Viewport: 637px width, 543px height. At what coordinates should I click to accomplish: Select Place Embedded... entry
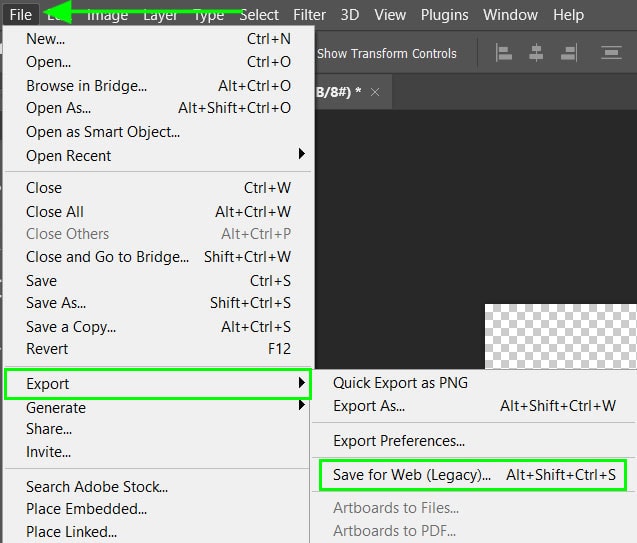click(158, 509)
